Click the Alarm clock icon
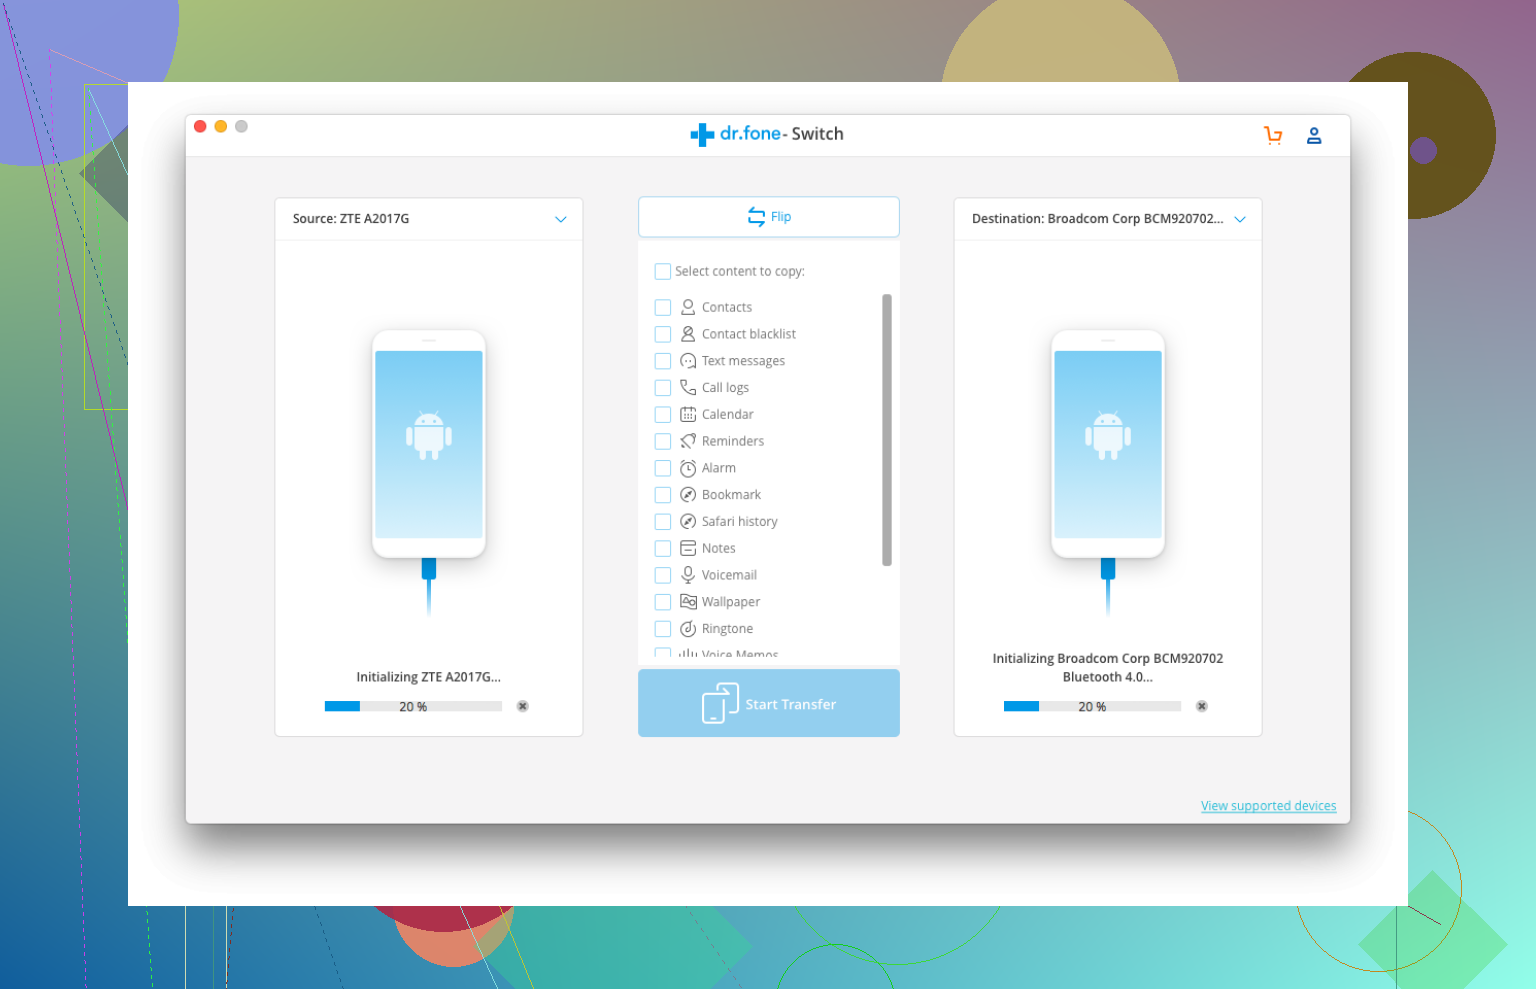The width and height of the screenshot is (1536, 989). coord(688,468)
